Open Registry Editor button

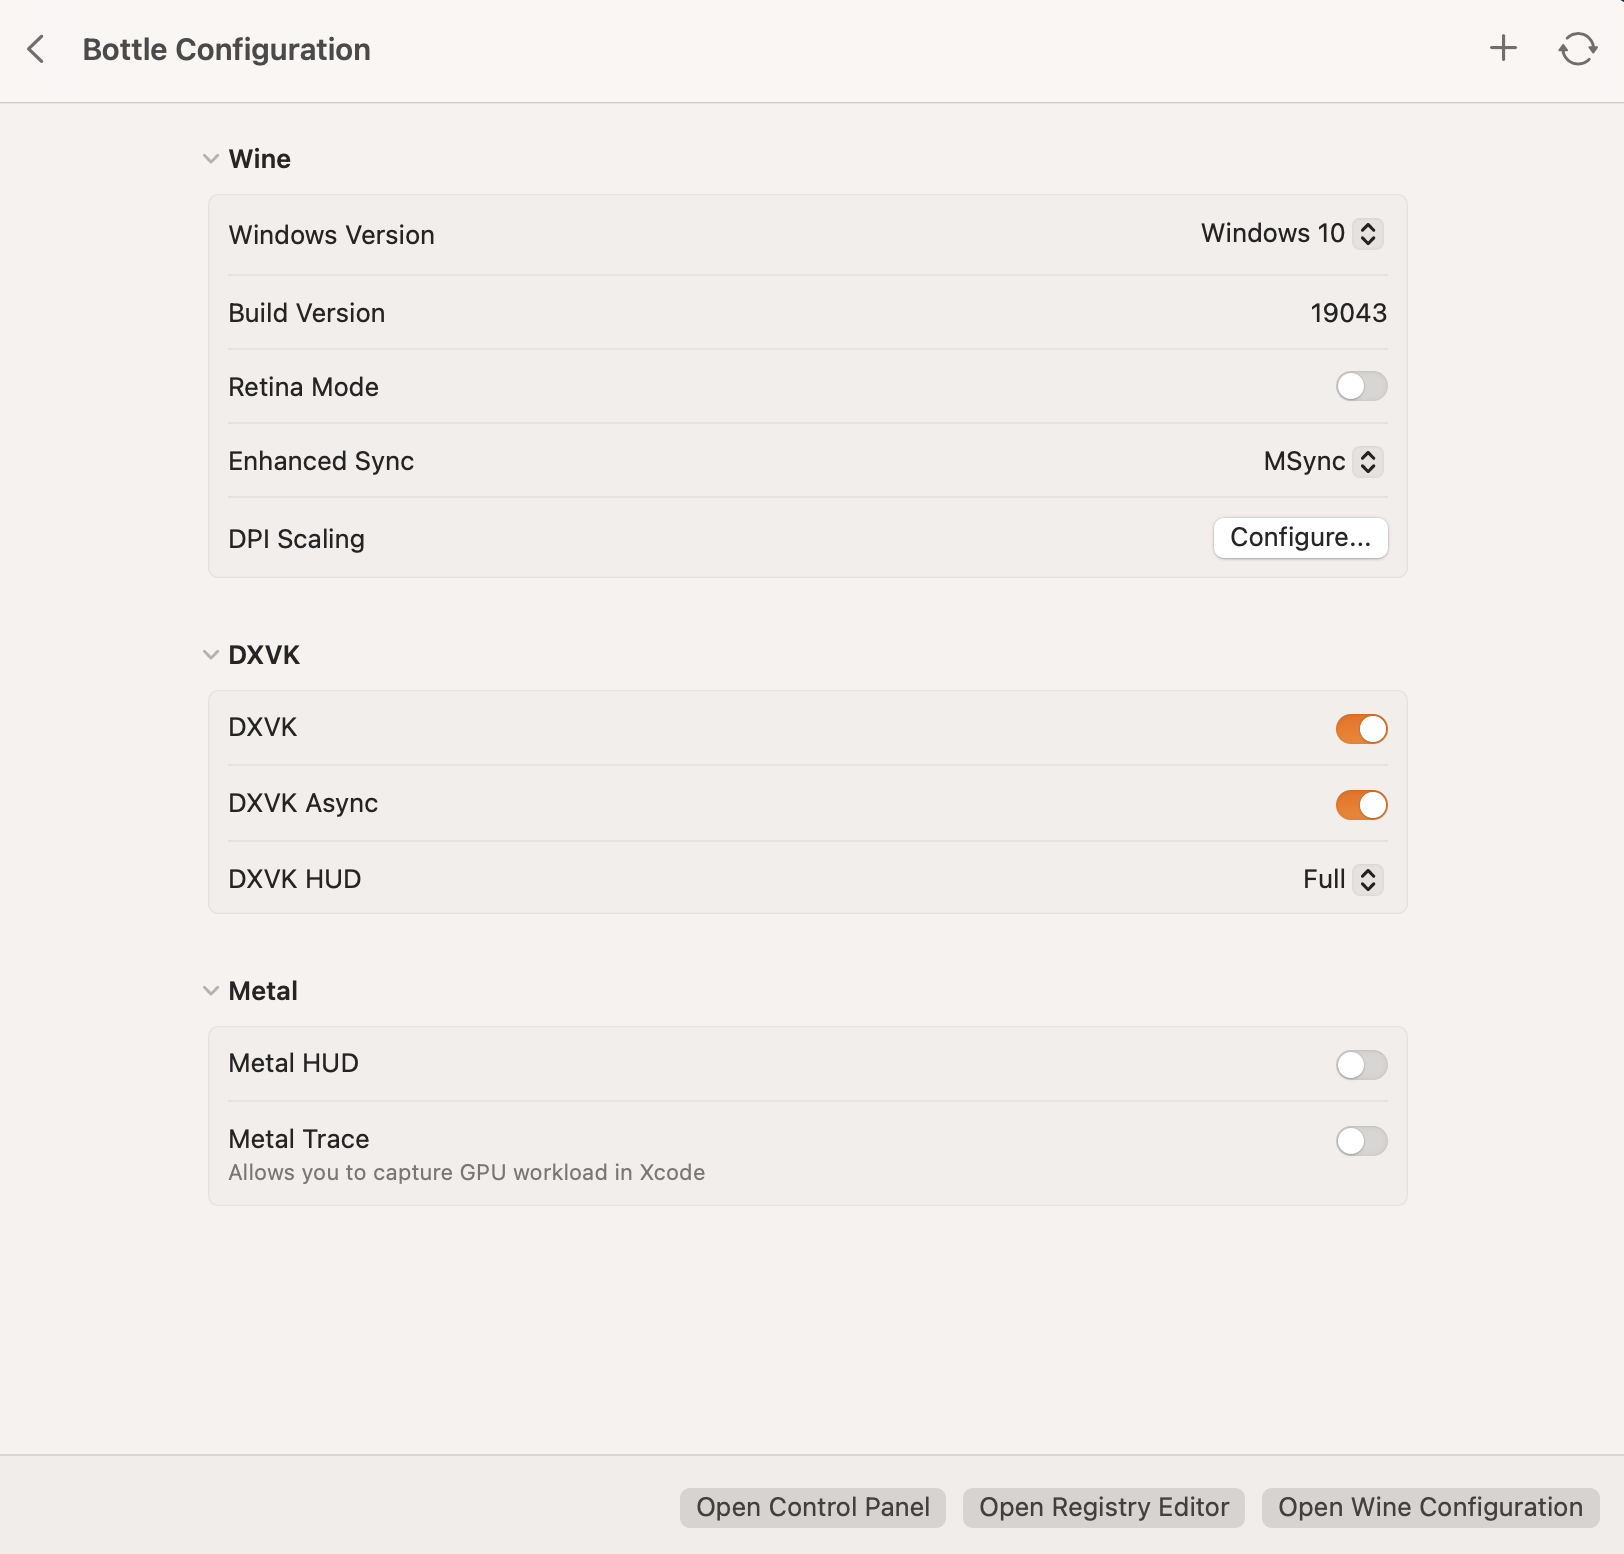click(1103, 1507)
